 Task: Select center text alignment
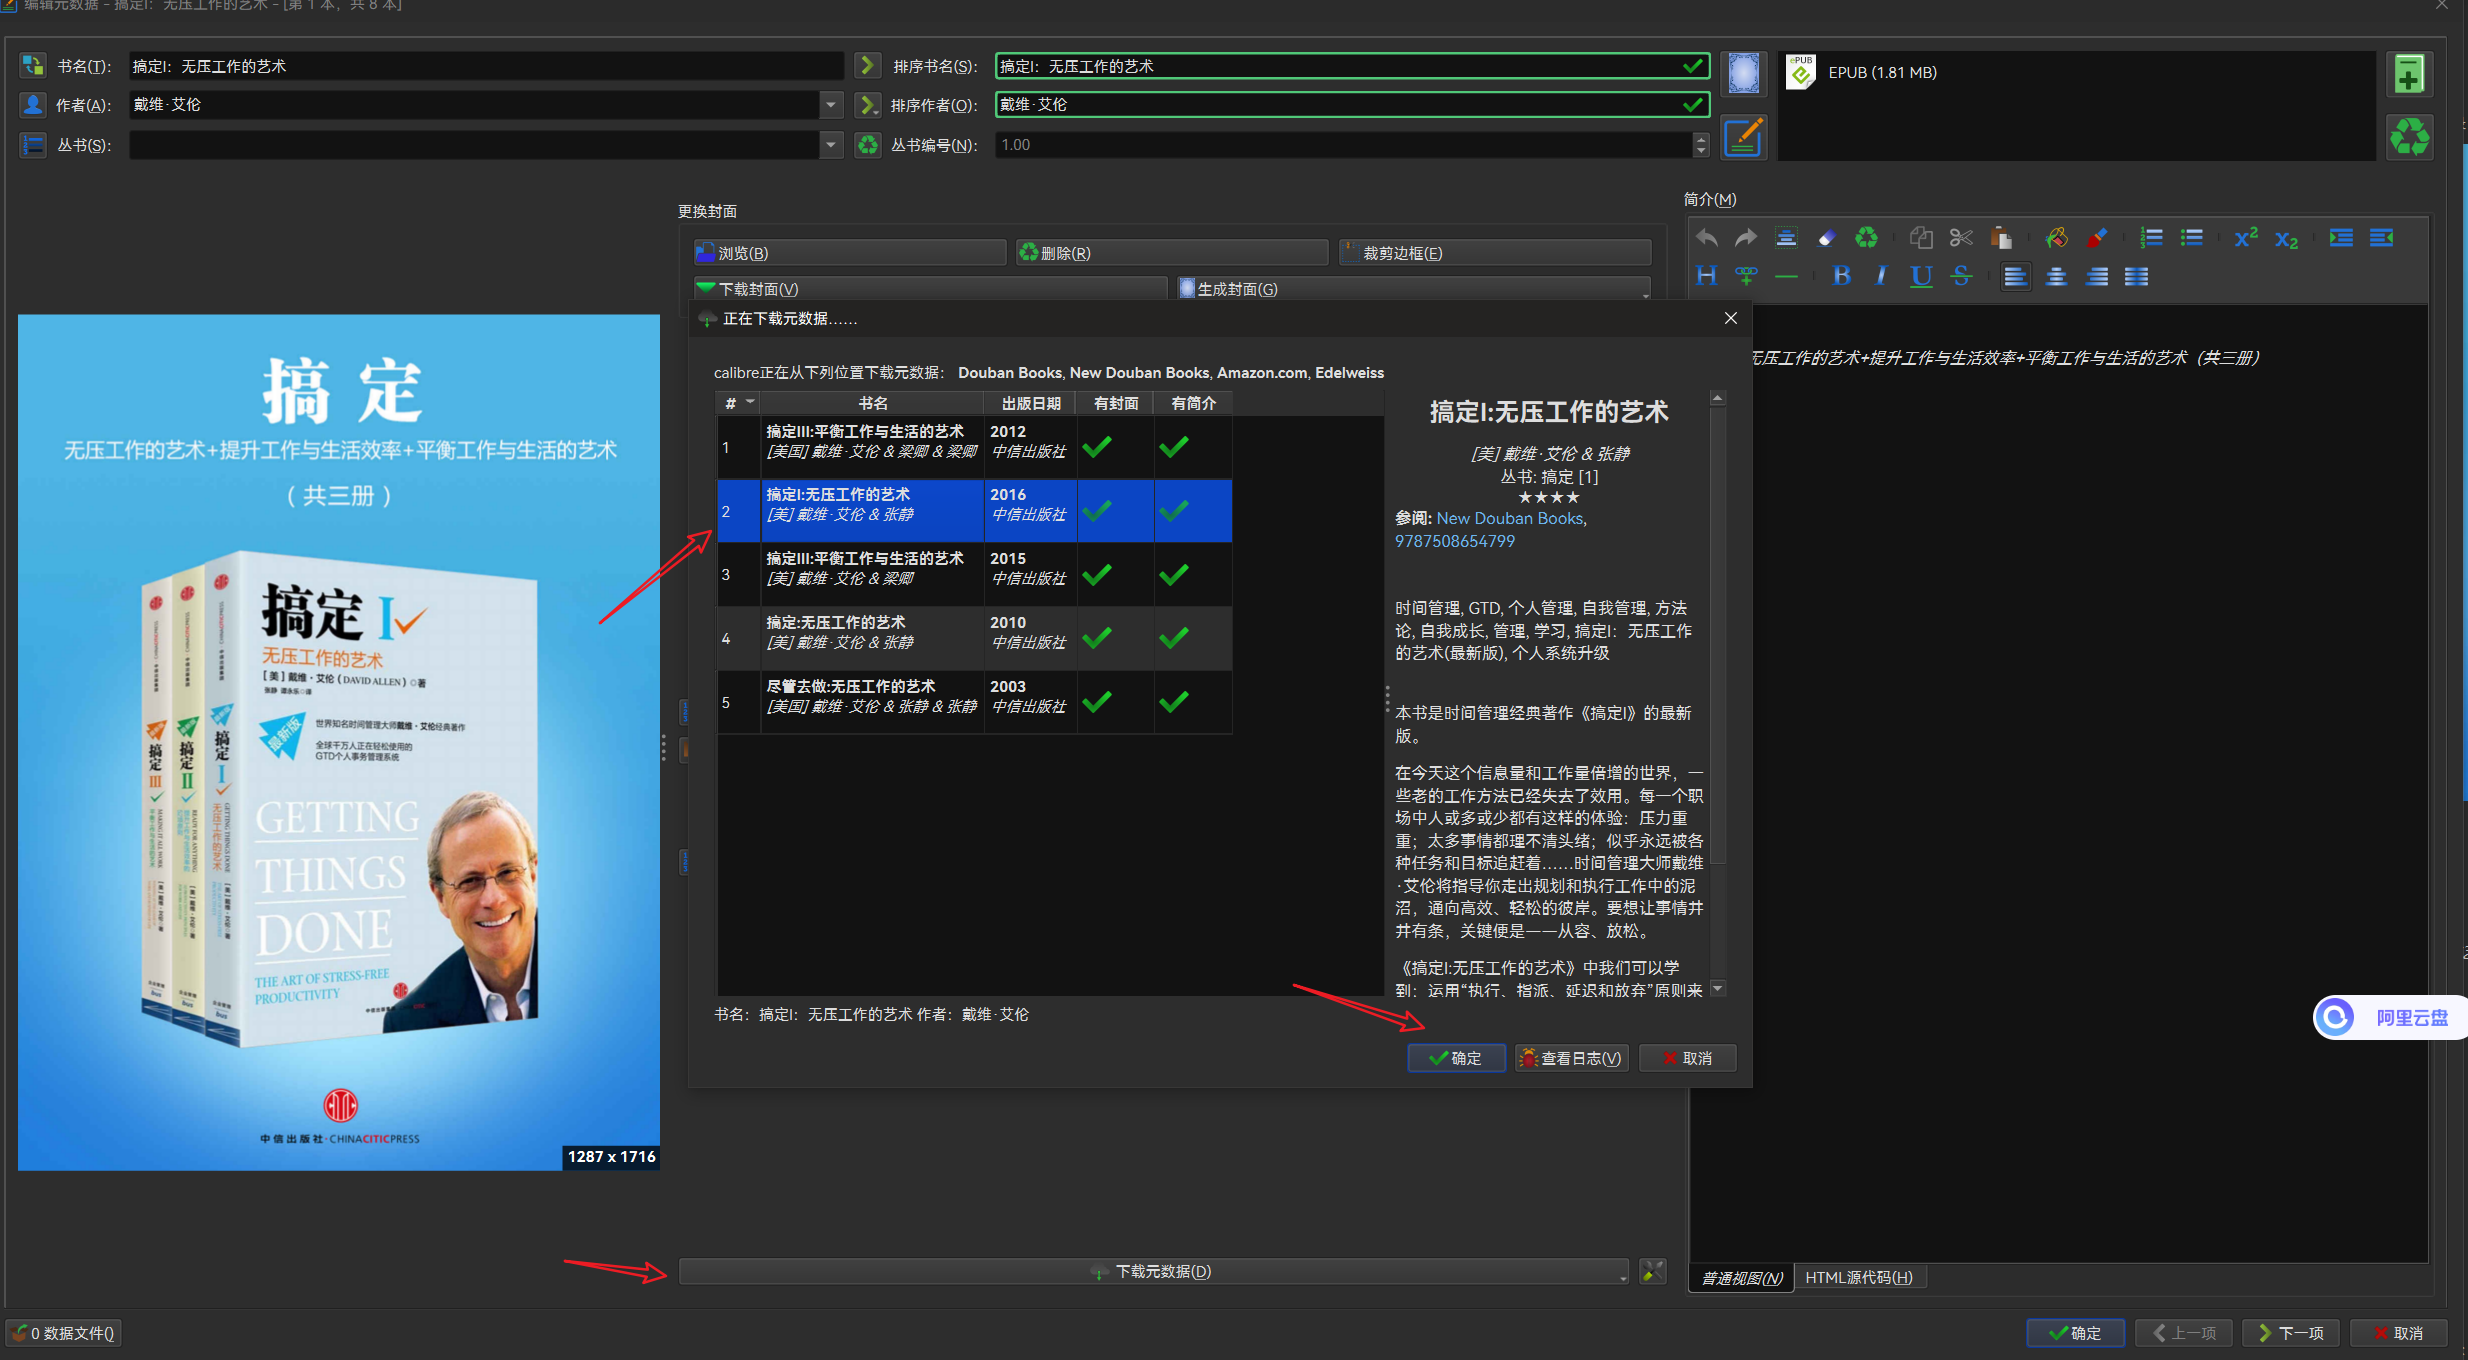(x=2056, y=276)
